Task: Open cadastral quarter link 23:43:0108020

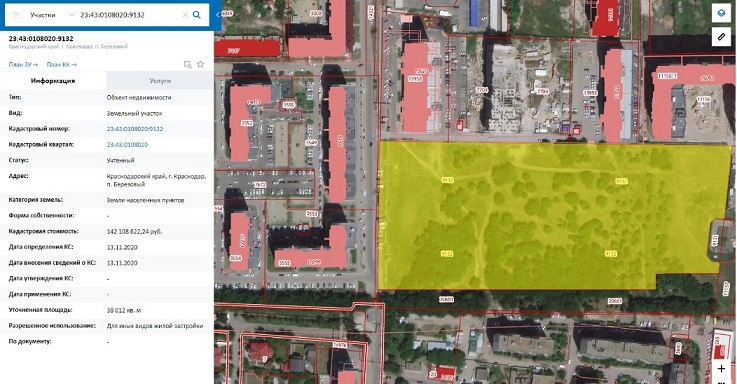Action: click(x=127, y=145)
